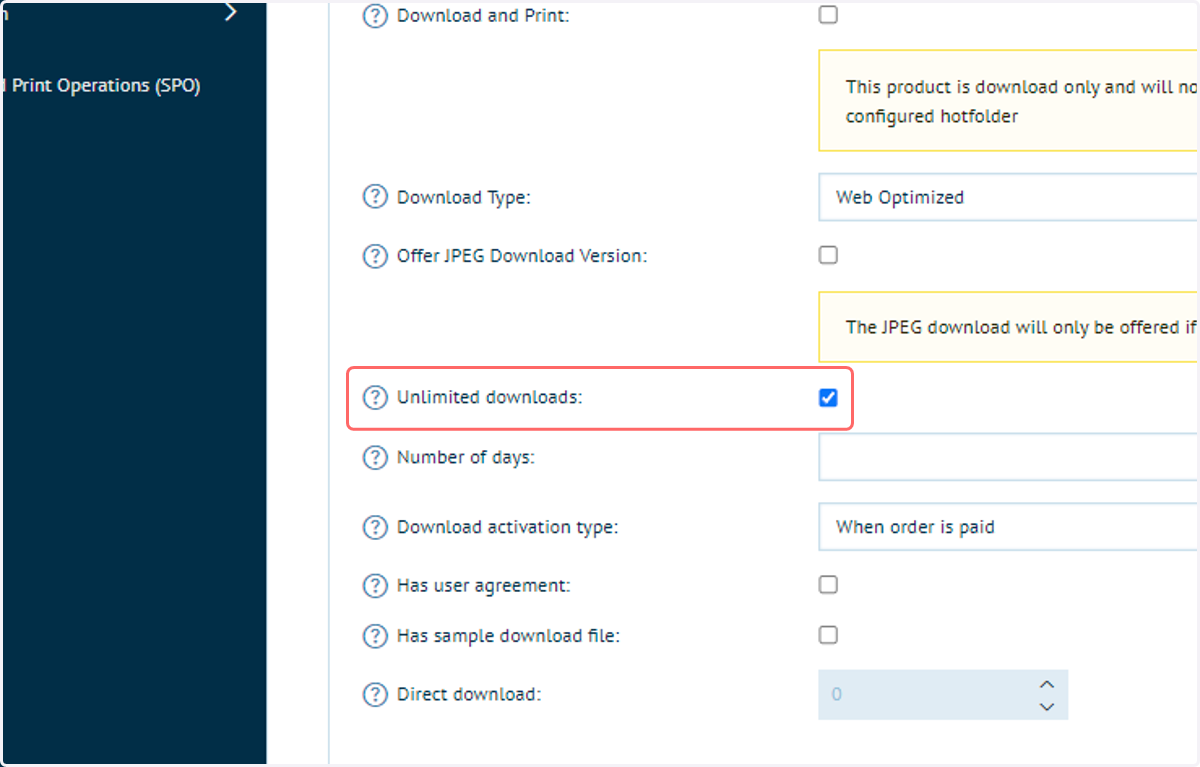Click help icon for Has sample download file
Screen dimensions: 1200x767
[374, 636]
